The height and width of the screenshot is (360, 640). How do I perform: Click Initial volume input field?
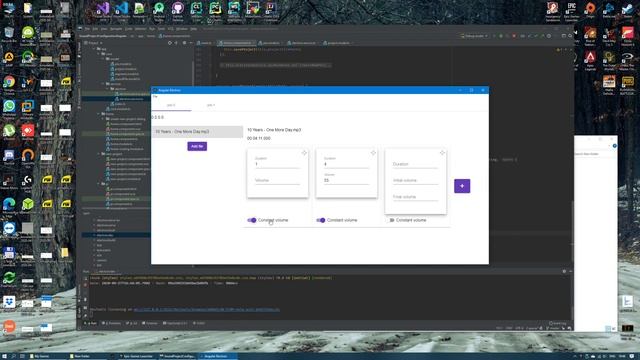pos(415,180)
